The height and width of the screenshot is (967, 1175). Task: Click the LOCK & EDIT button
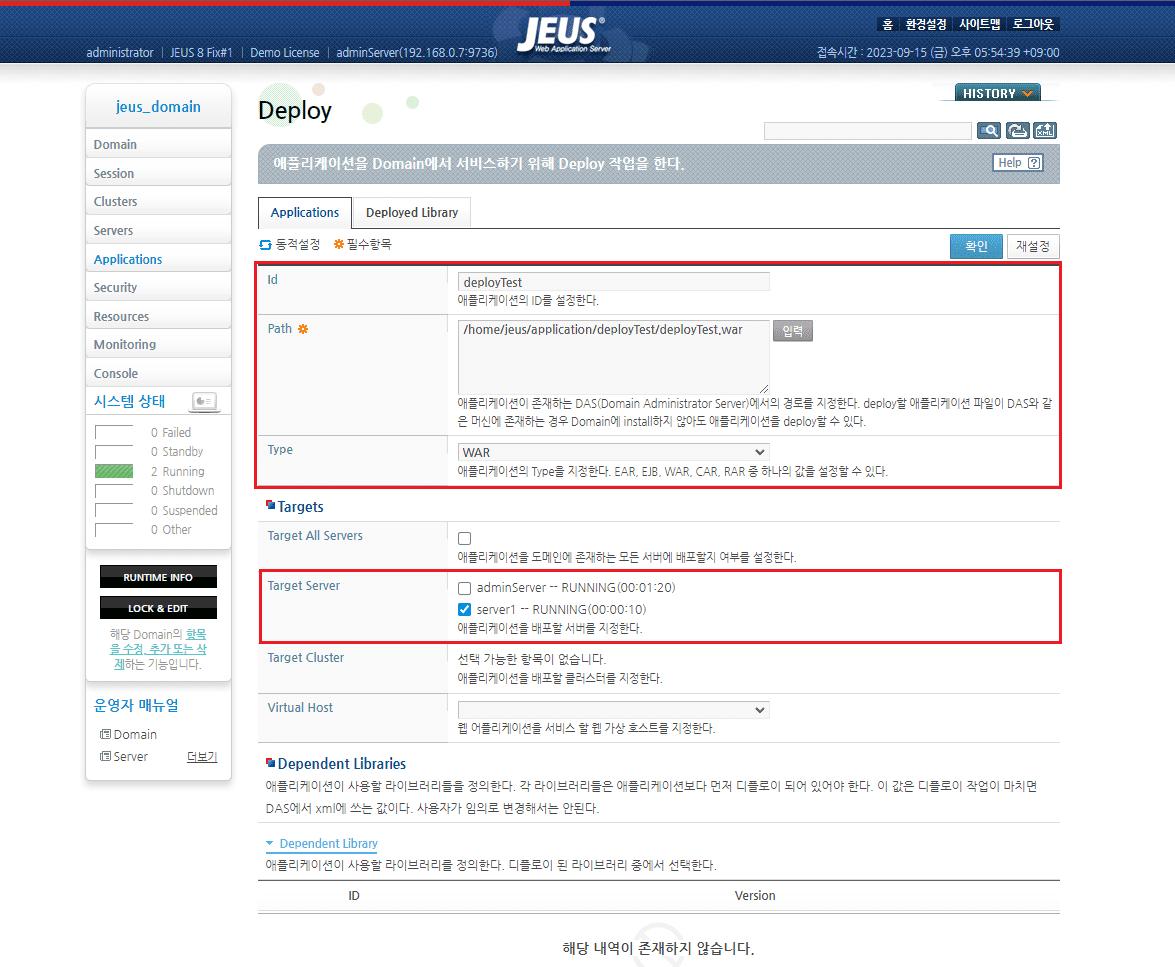[x=158, y=608]
